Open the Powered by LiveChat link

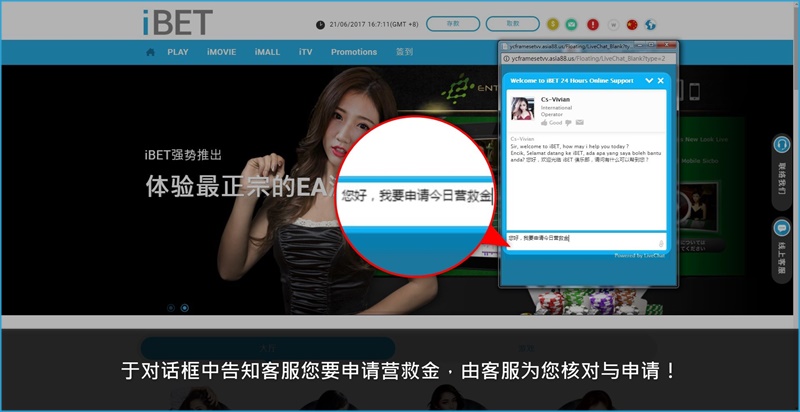pyautogui.click(x=639, y=255)
